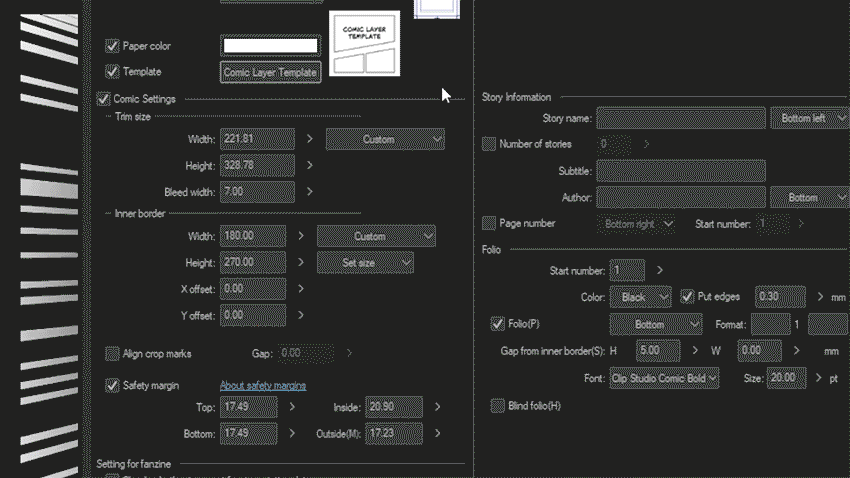Open the Clip Studio Comic Bold font dropdown

pos(665,378)
